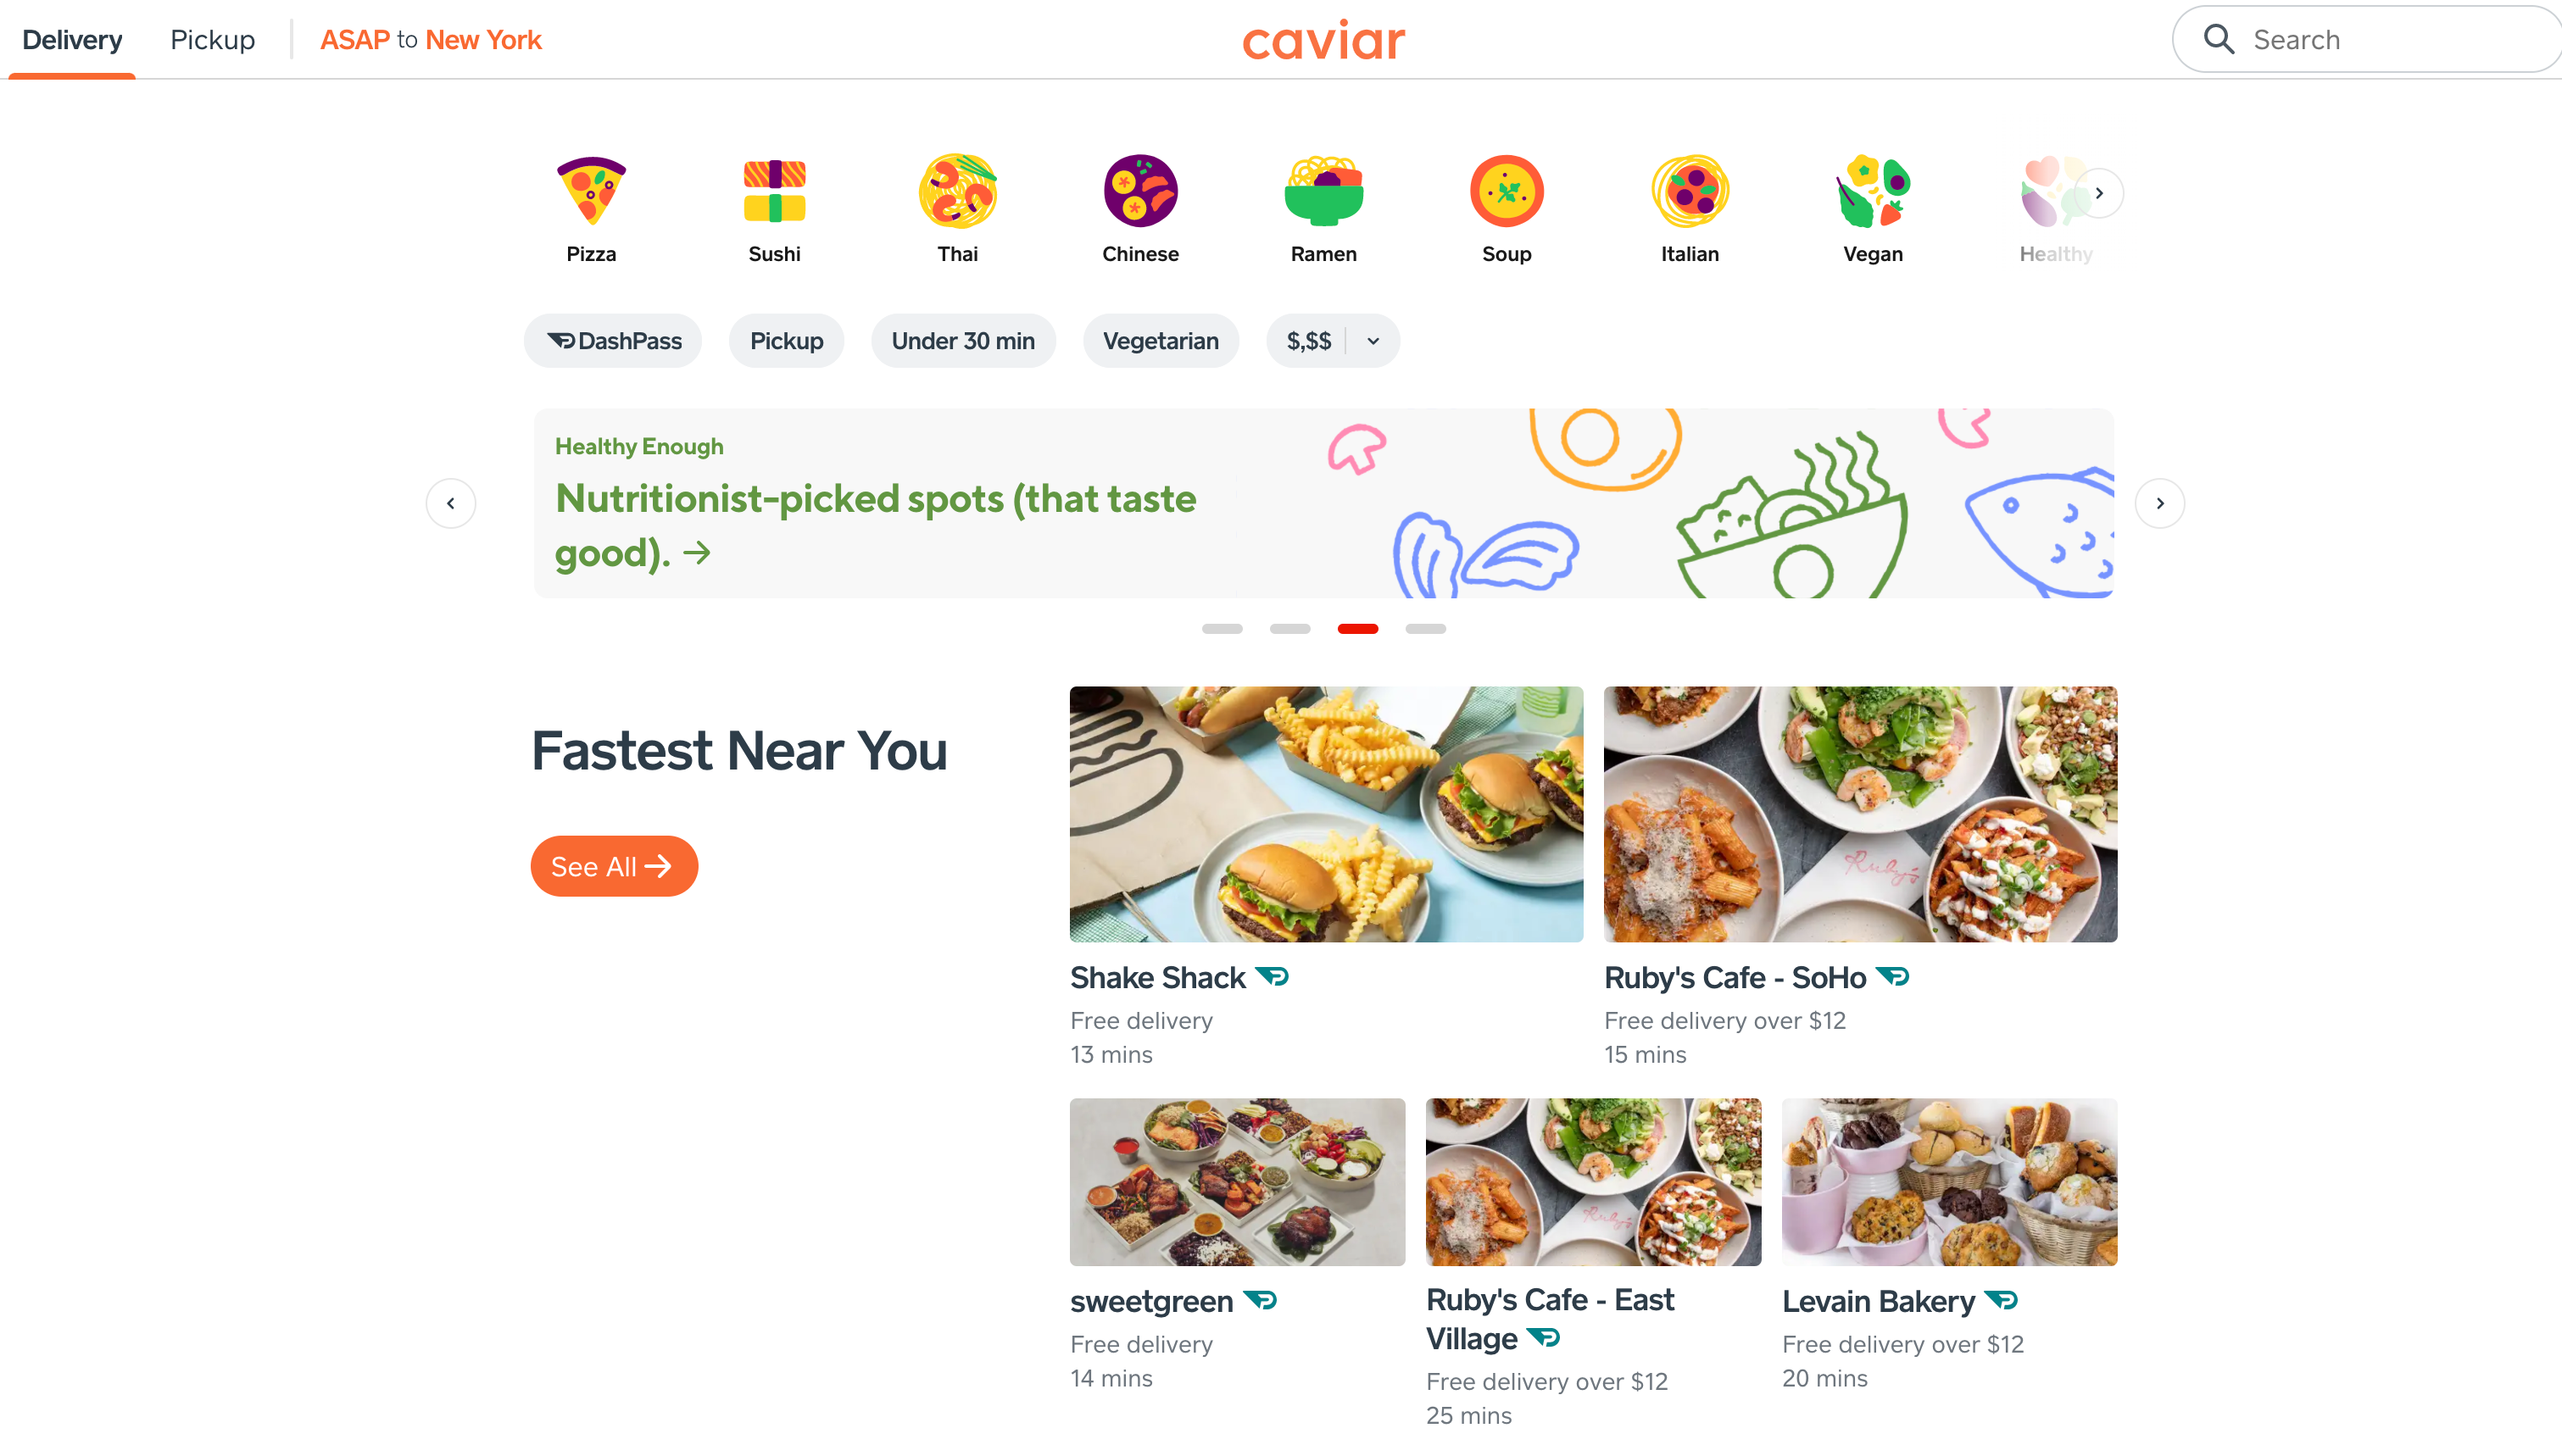Viewport: 2562px width, 1456px height.
Task: Toggle the Vegetarian filter chip
Action: pos(1160,341)
